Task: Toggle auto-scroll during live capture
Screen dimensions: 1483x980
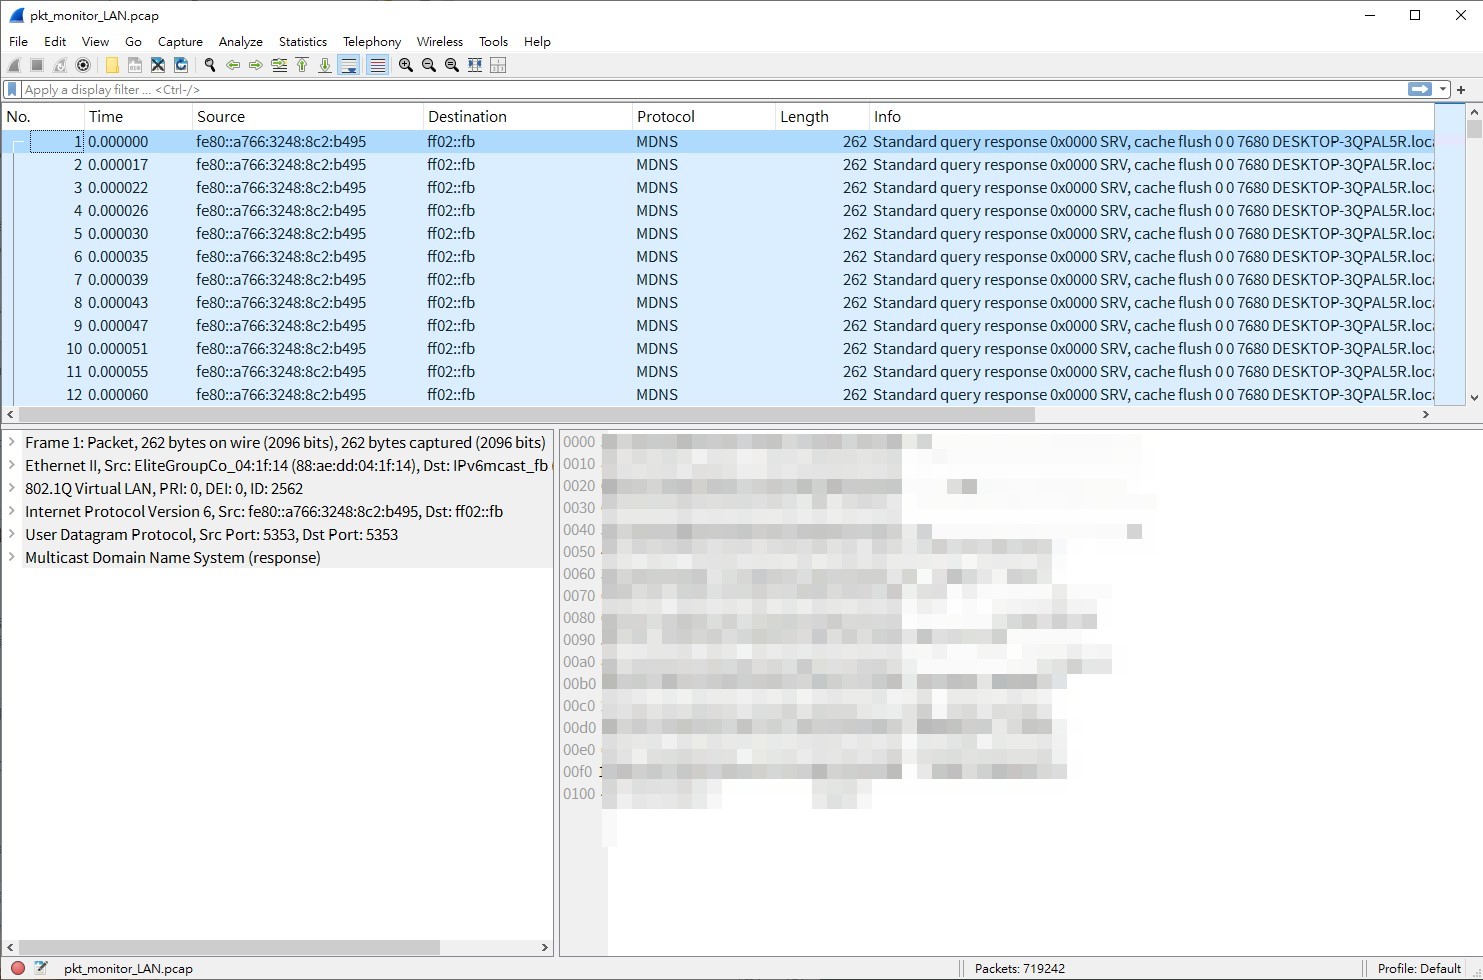Action: coord(348,65)
